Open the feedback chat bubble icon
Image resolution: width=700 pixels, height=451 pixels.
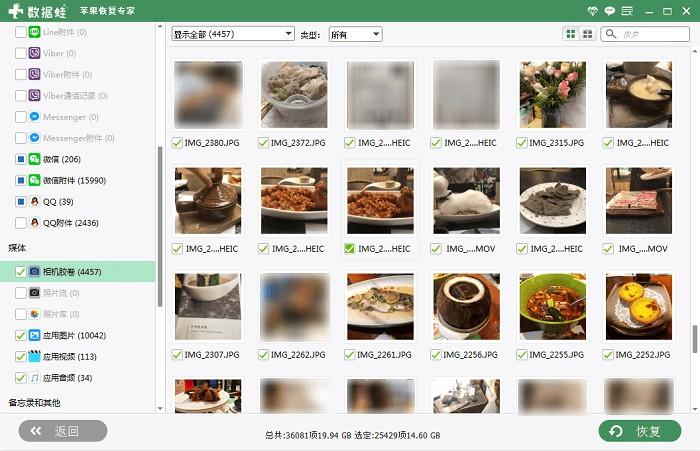(x=609, y=11)
